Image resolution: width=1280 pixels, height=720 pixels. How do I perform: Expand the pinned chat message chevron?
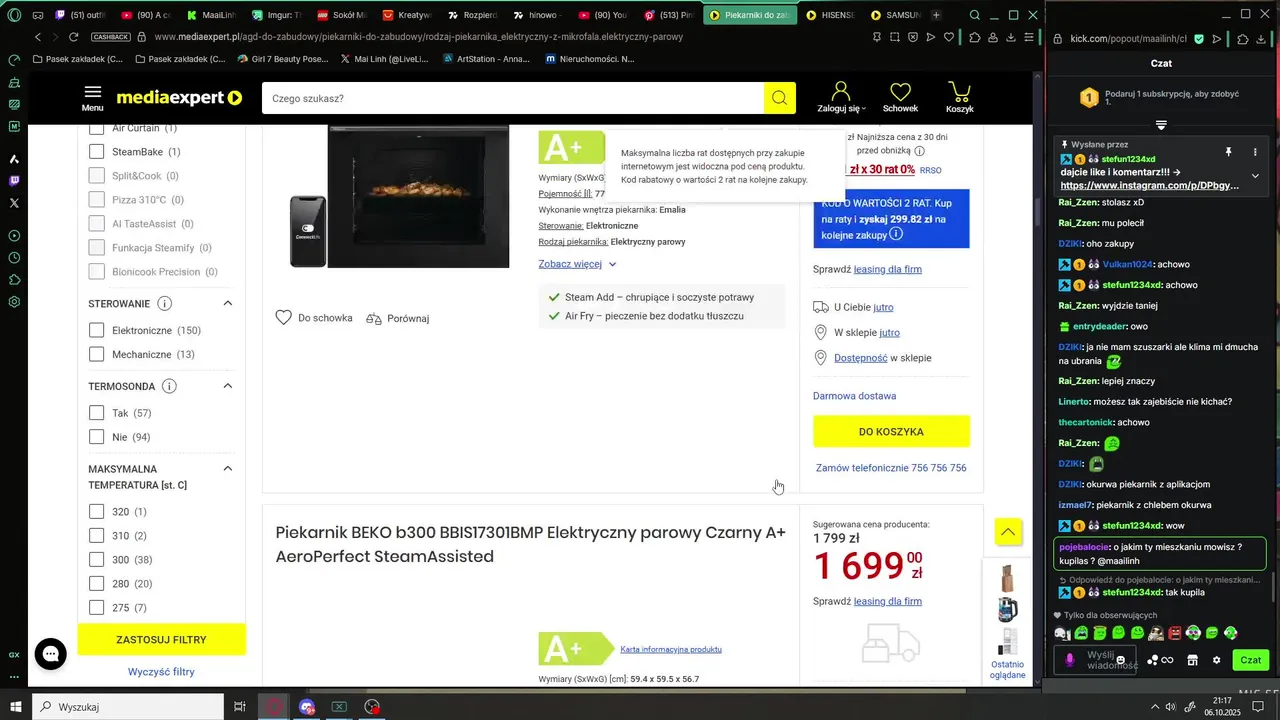click(x=1255, y=176)
